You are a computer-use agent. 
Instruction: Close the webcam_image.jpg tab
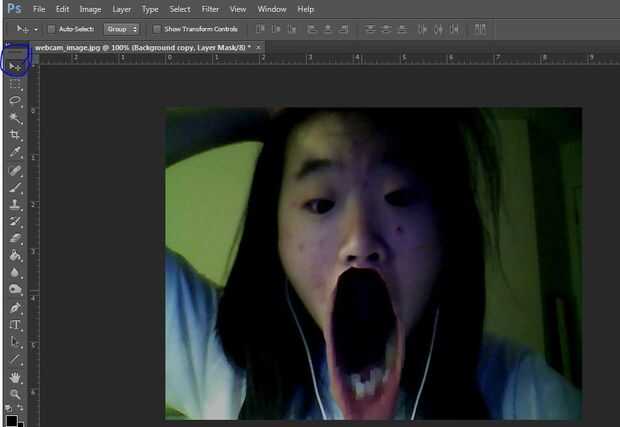[x=259, y=47]
